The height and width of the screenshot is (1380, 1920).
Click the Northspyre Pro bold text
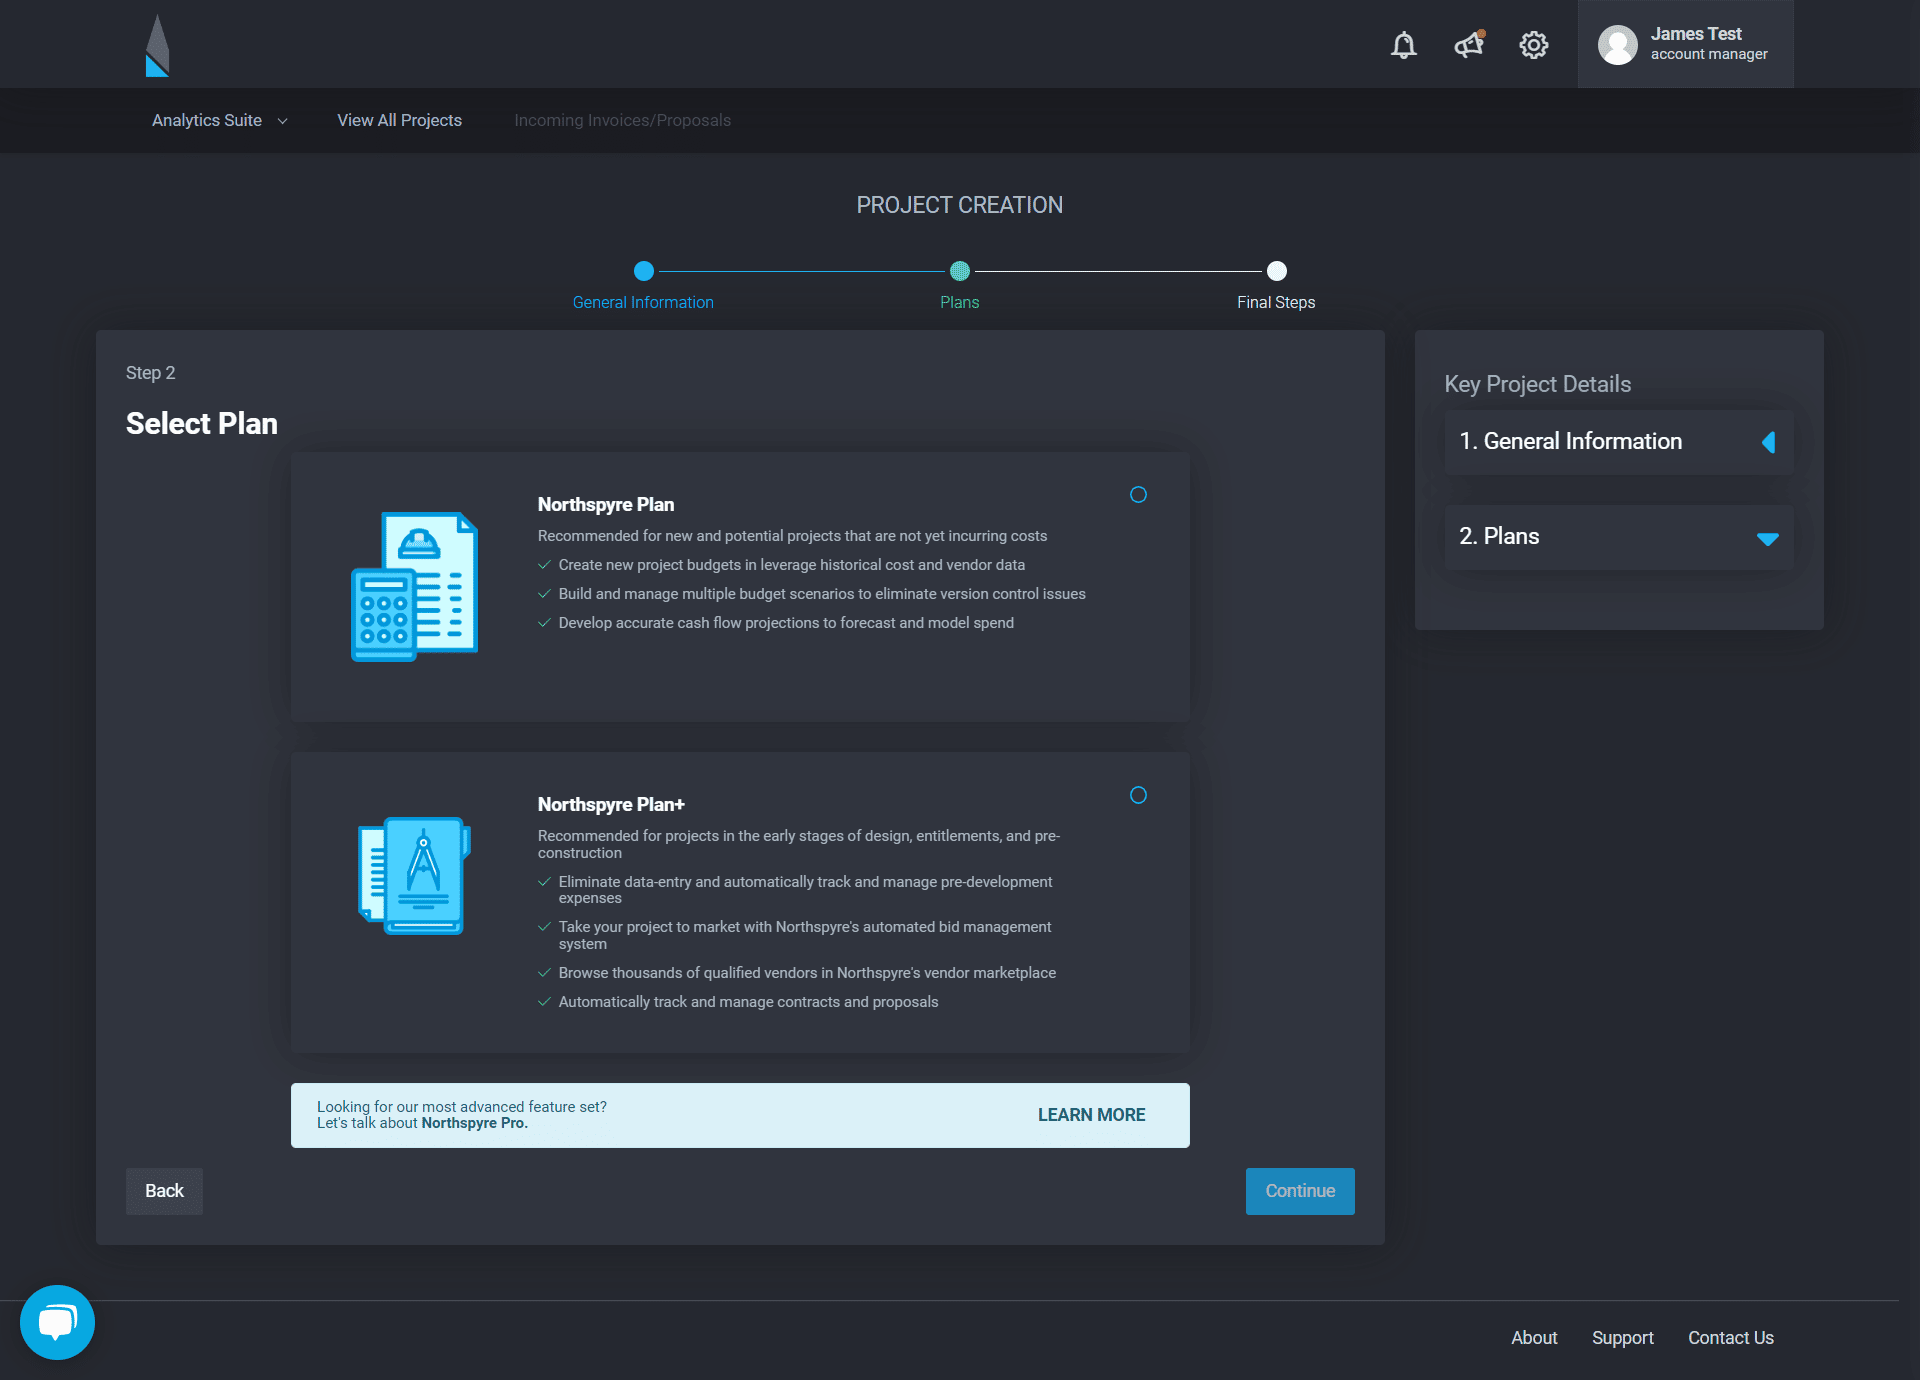[x=474, y=1123]
